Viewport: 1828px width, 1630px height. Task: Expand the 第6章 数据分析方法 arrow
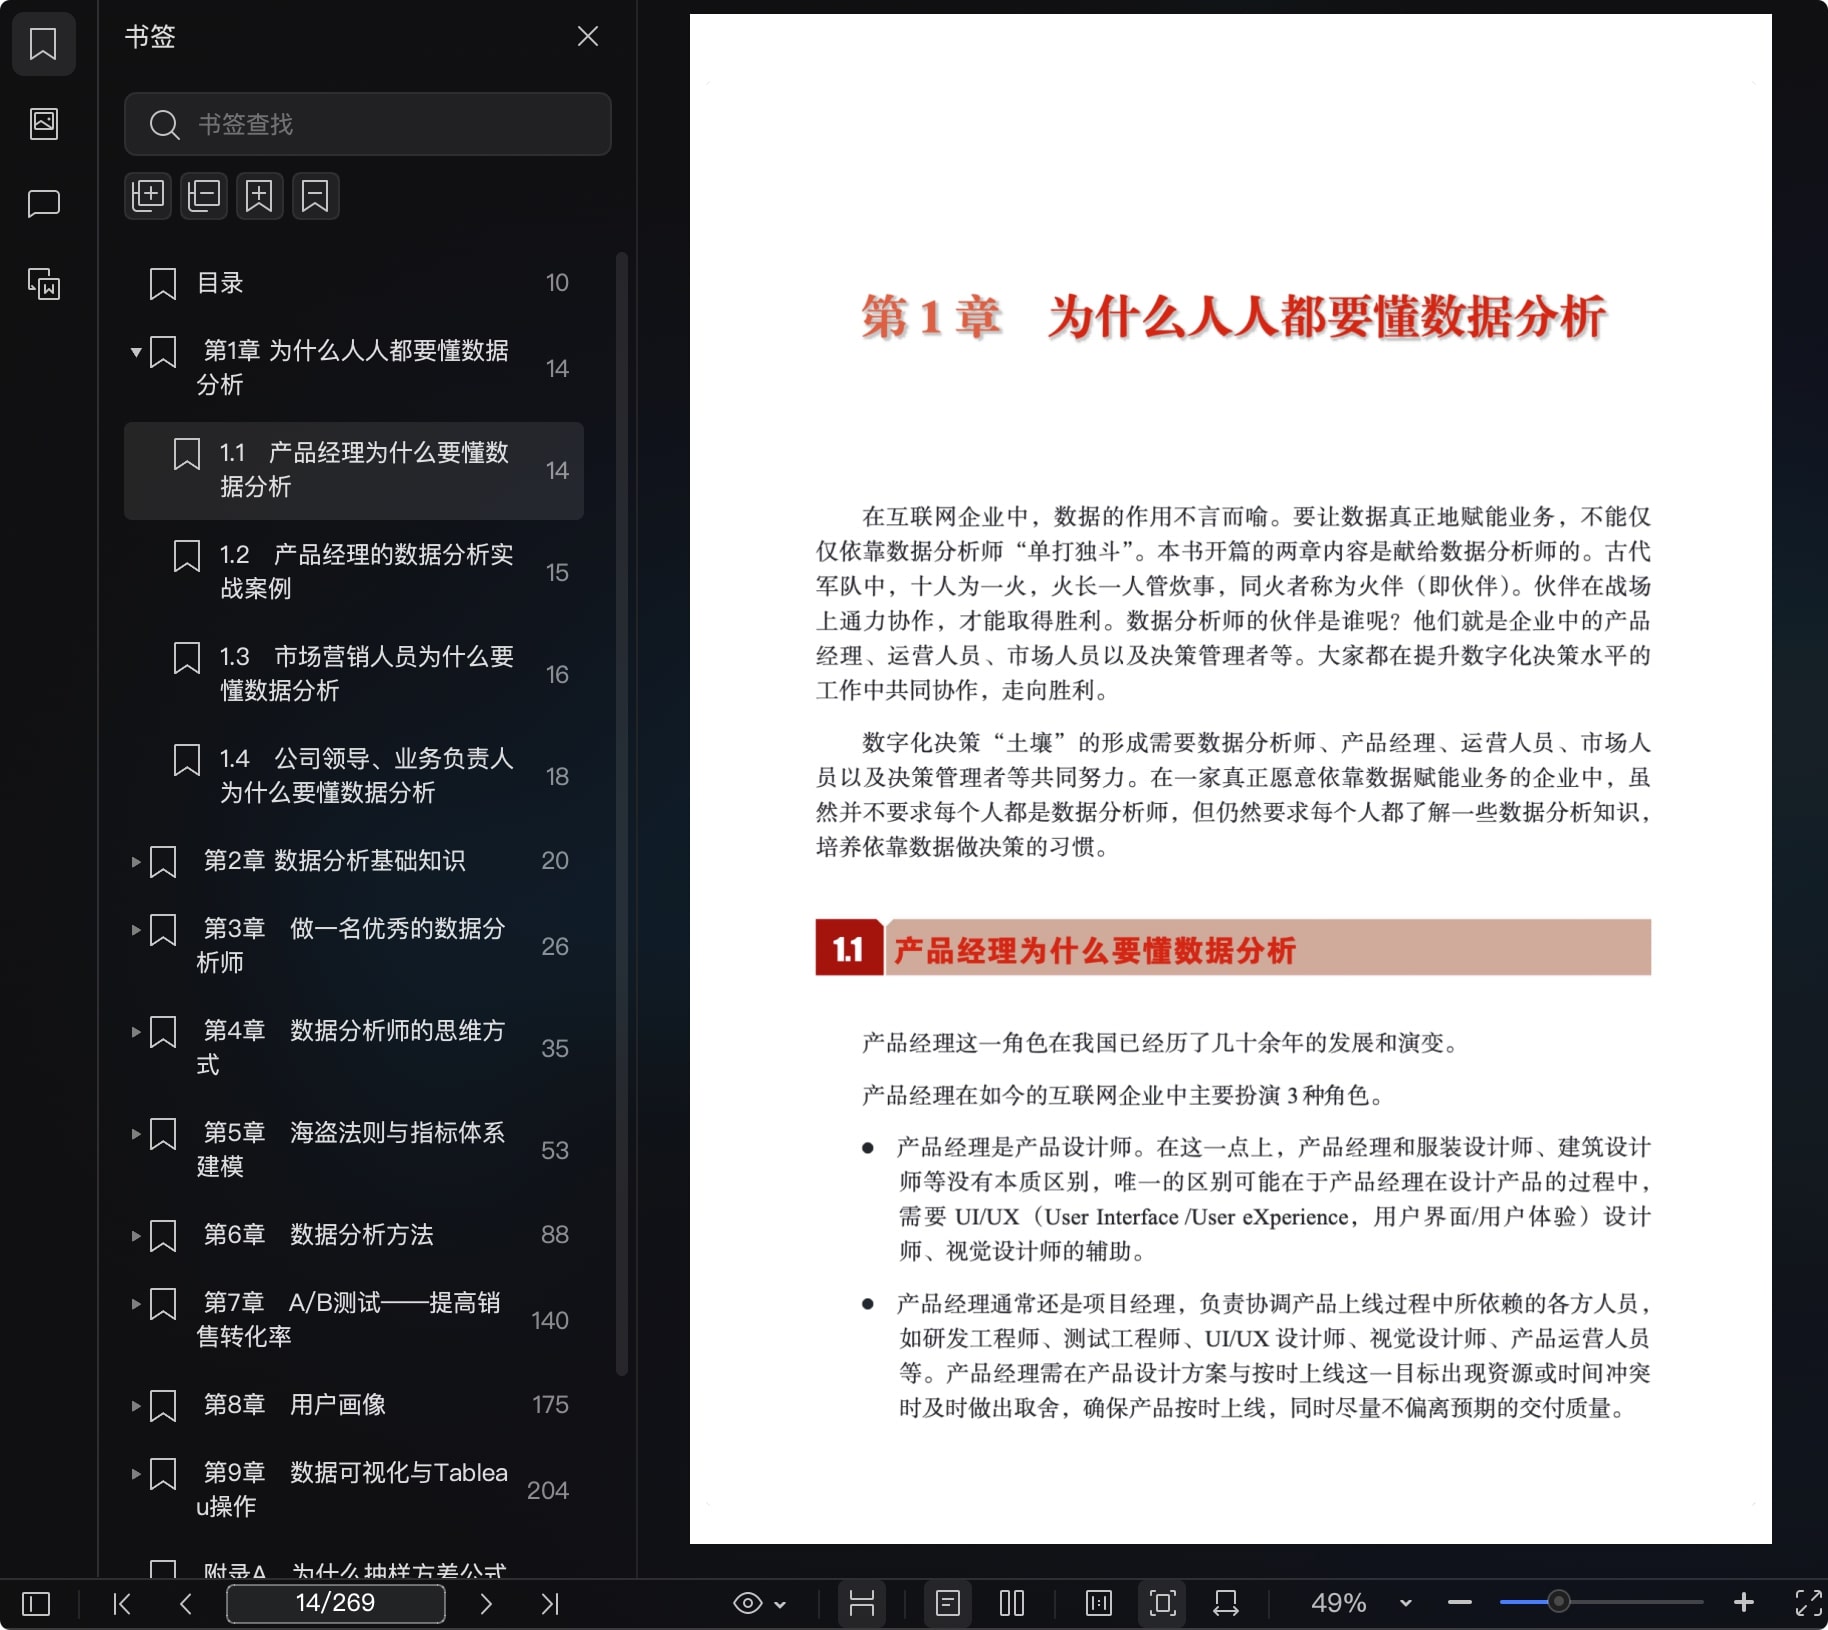(x=135, y=1235)
